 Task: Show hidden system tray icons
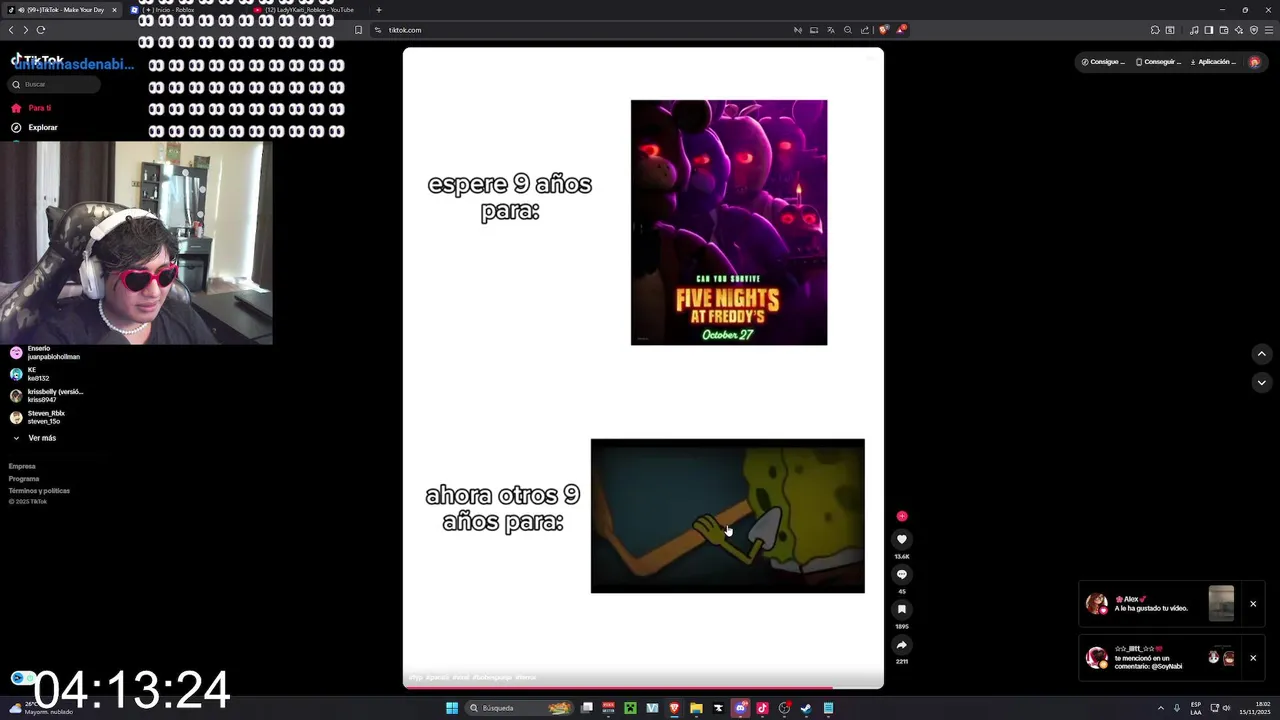[1161, 708]
